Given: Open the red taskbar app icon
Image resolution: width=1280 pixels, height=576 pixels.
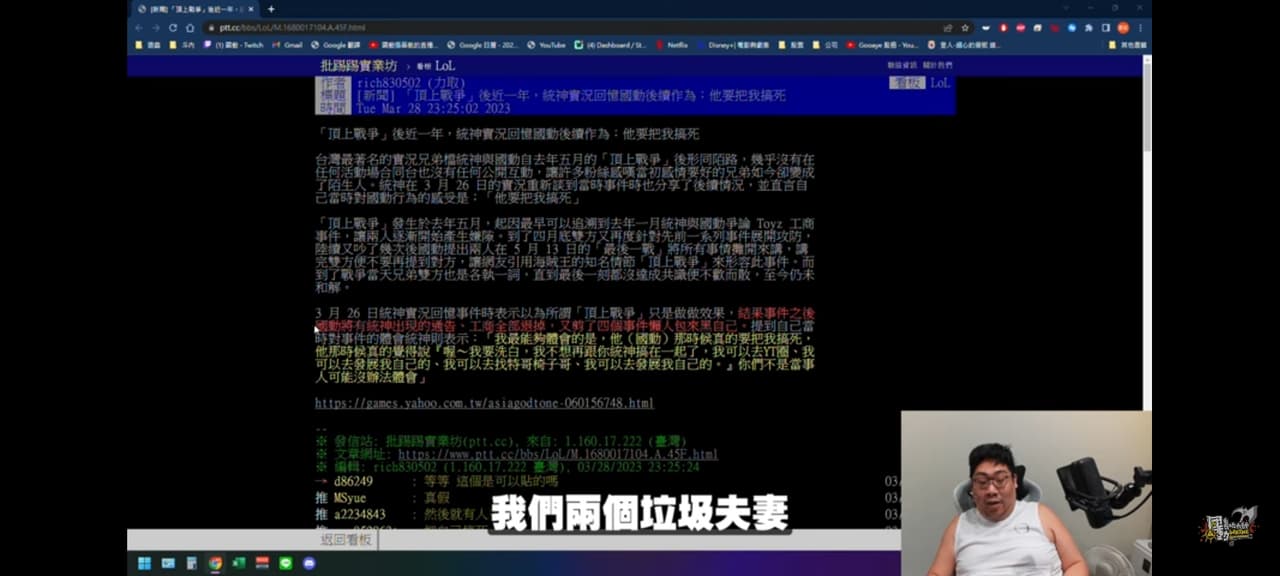Looking at the screenshot, I should pyautogui.click(x=262, y=563).
